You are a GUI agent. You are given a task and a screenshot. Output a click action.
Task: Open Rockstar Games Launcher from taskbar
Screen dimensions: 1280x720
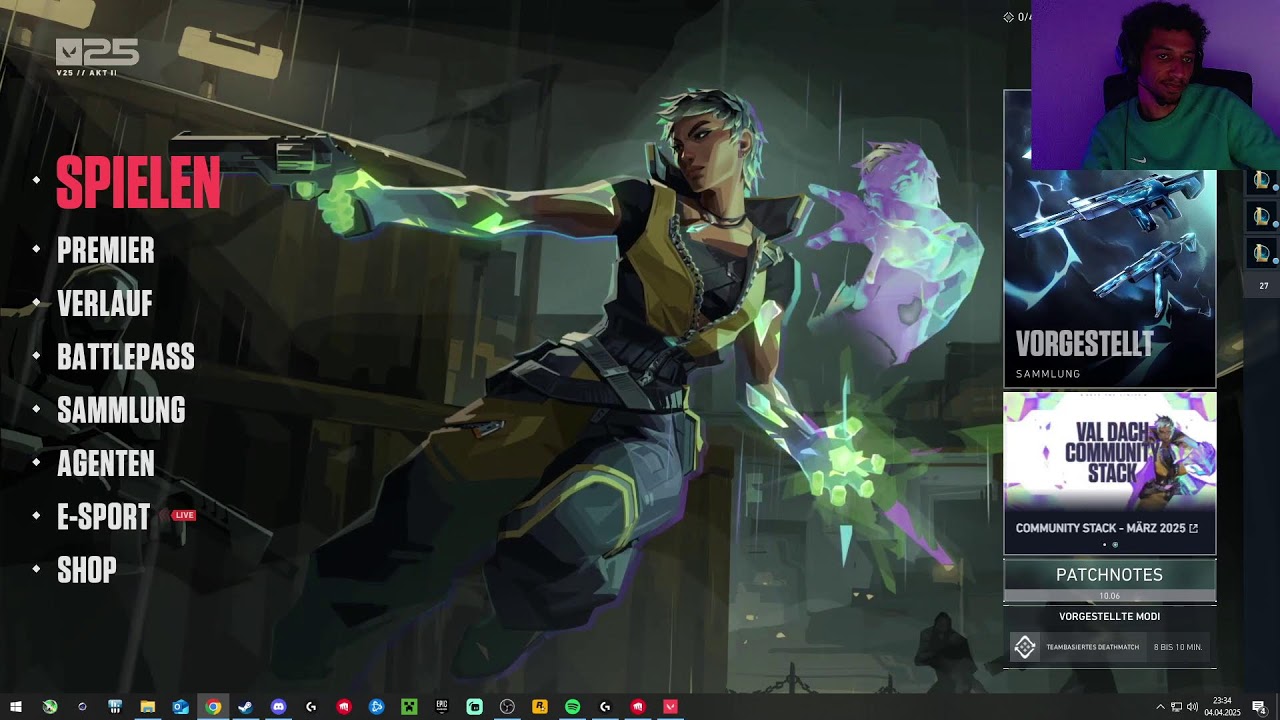pos(540,707)
